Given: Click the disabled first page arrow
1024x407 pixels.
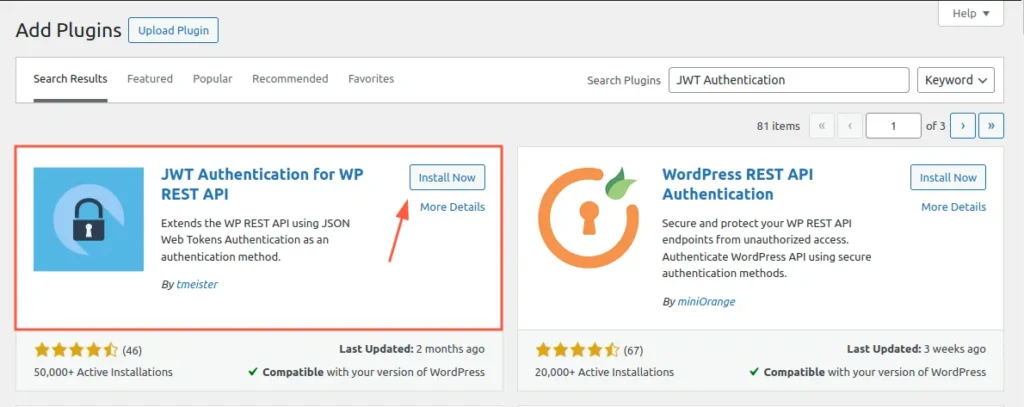Looking at the screenshot, I should (822, 126).
